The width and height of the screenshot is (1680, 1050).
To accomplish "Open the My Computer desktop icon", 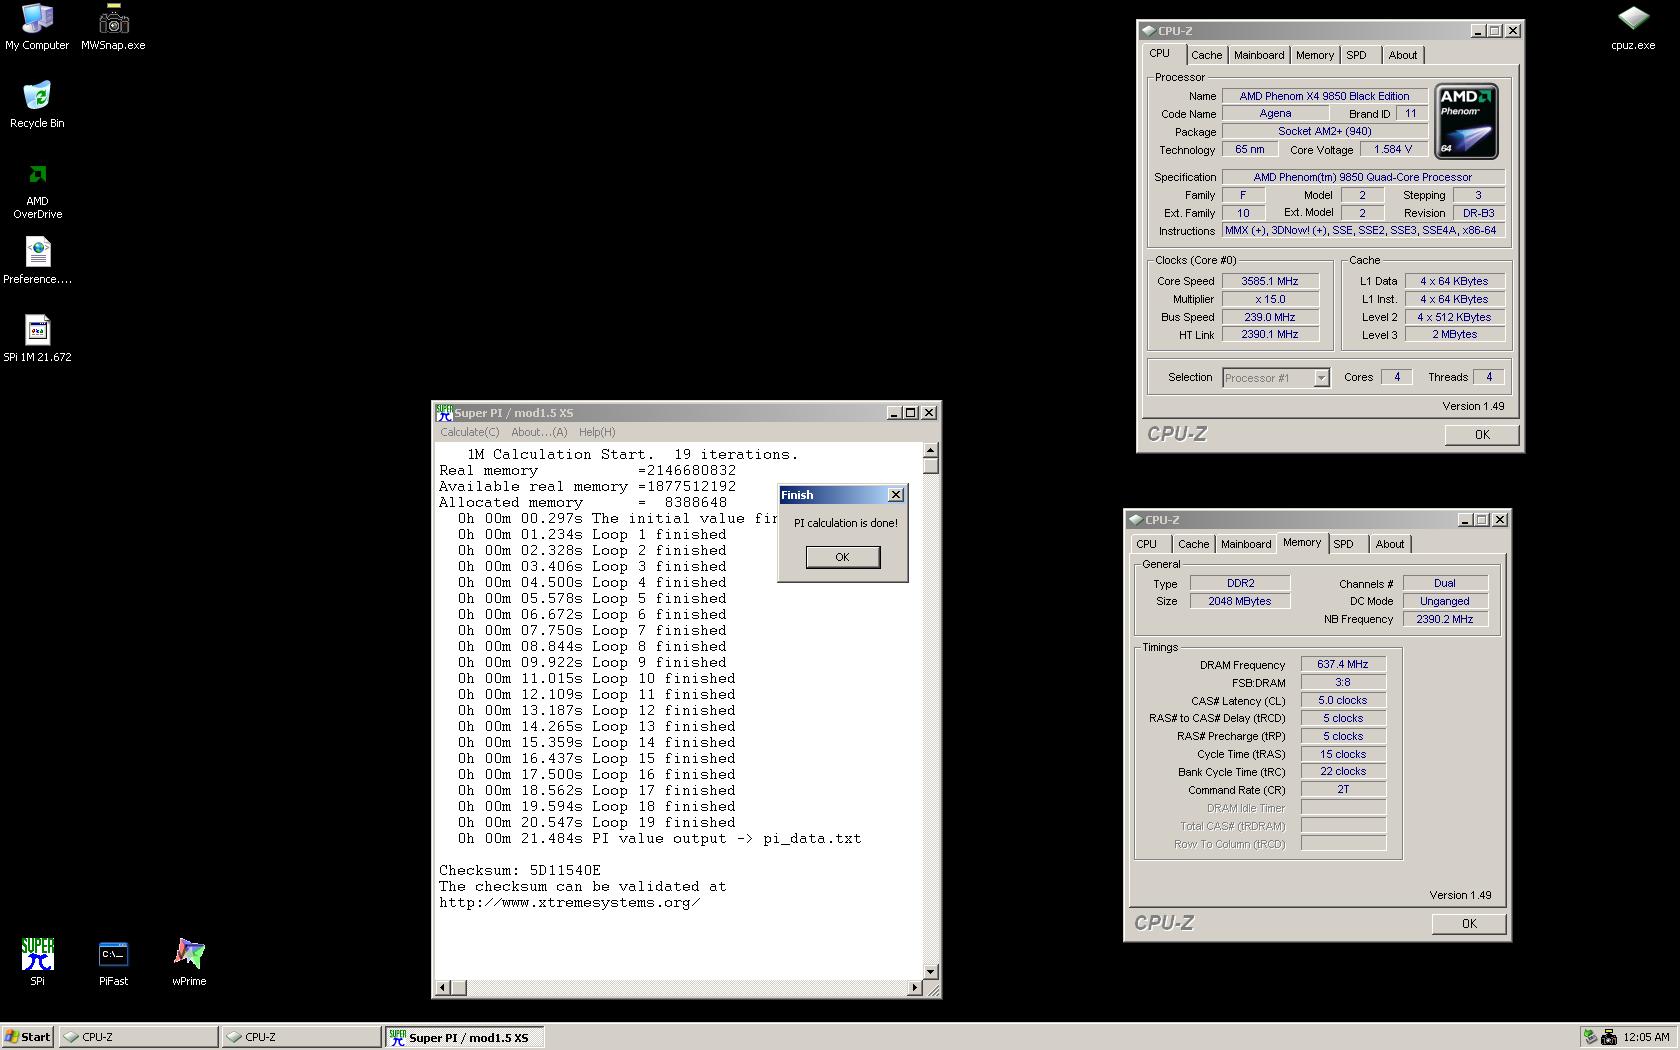I will click(37, 27).
